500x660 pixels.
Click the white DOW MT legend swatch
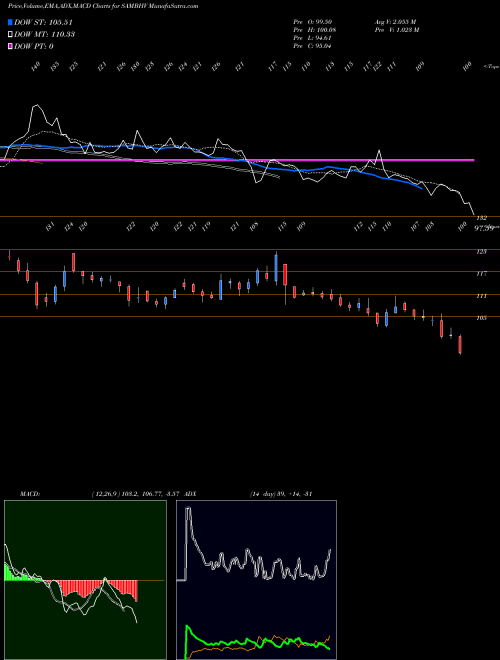click(x=11, y=34)
